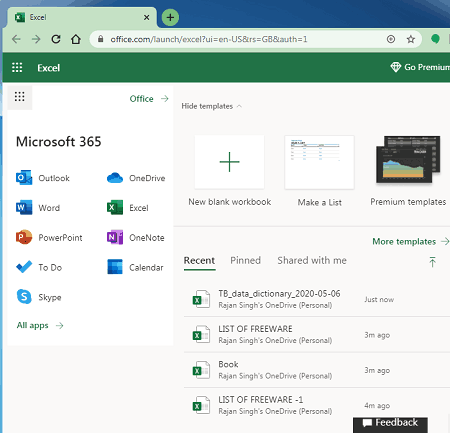Viewport: 450px width, 433px height.
Task: Click the More templates link
Action: coord(411,241)
